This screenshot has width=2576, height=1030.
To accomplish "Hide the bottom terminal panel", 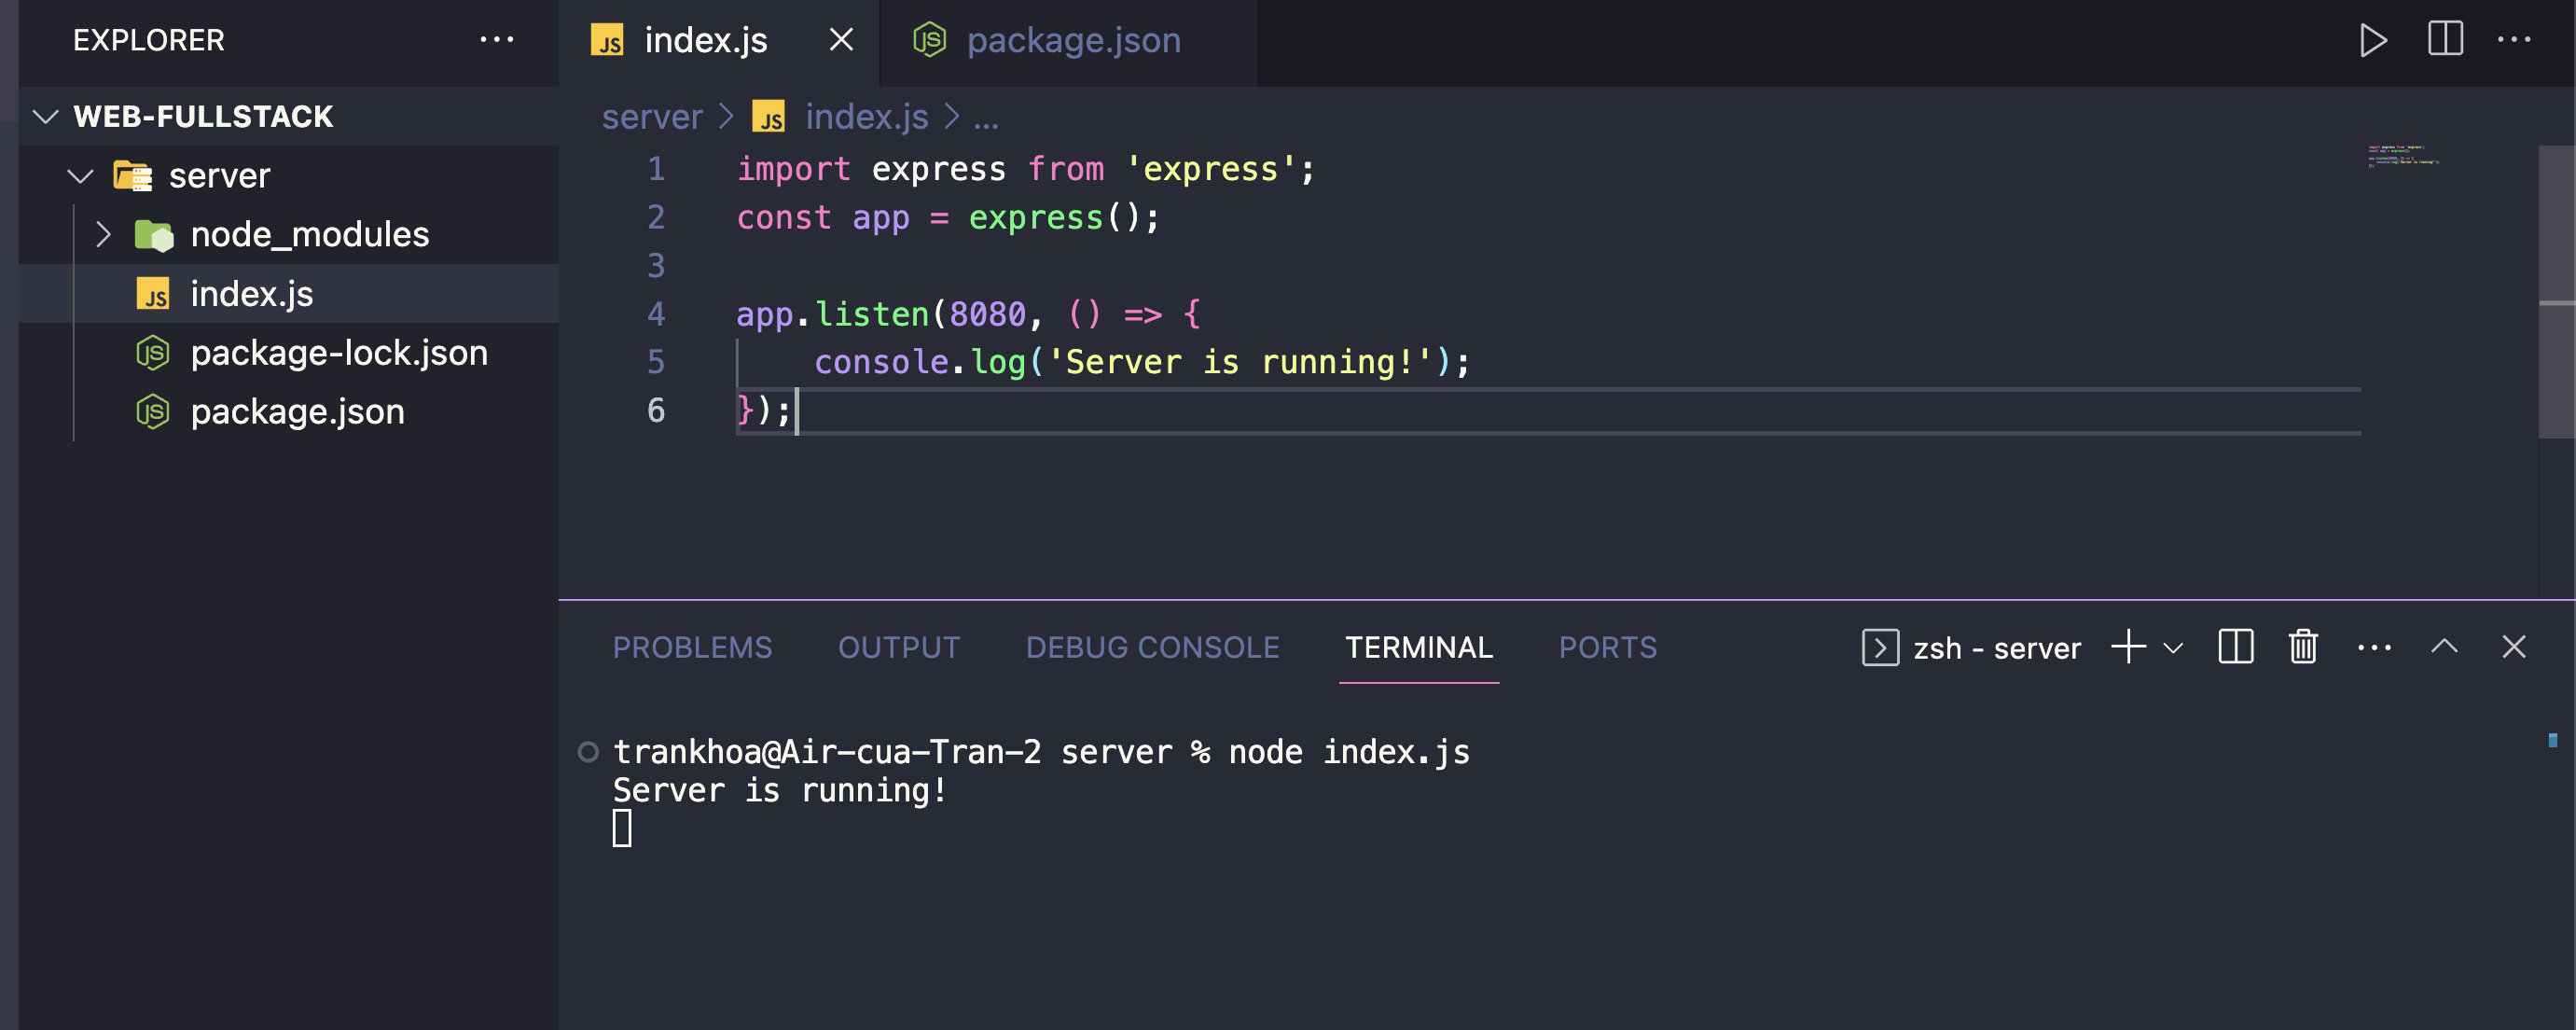I will [2513, 647].
